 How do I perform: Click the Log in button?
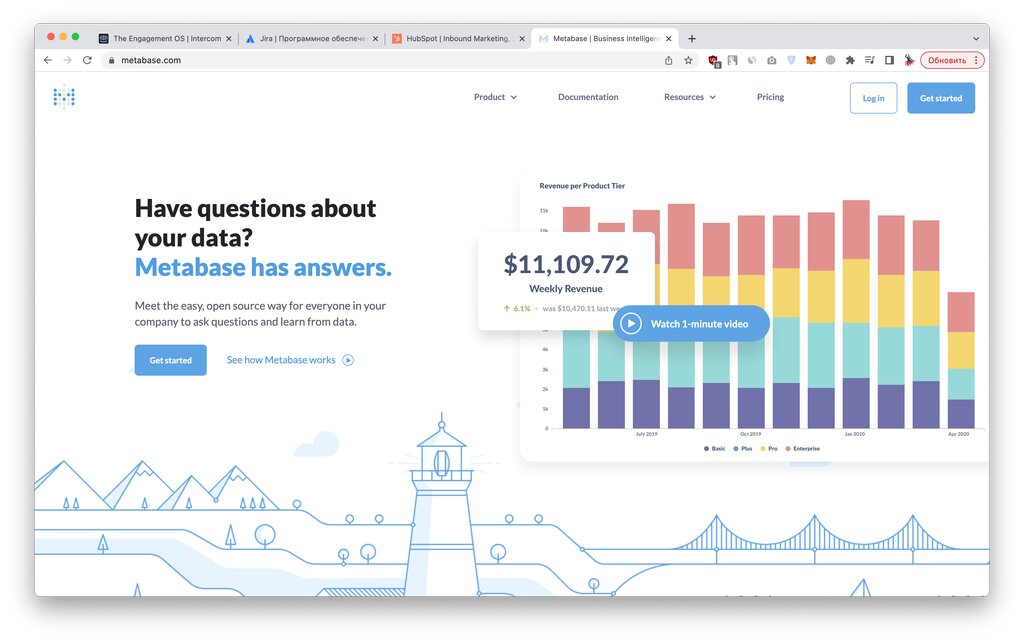(873, 98)
